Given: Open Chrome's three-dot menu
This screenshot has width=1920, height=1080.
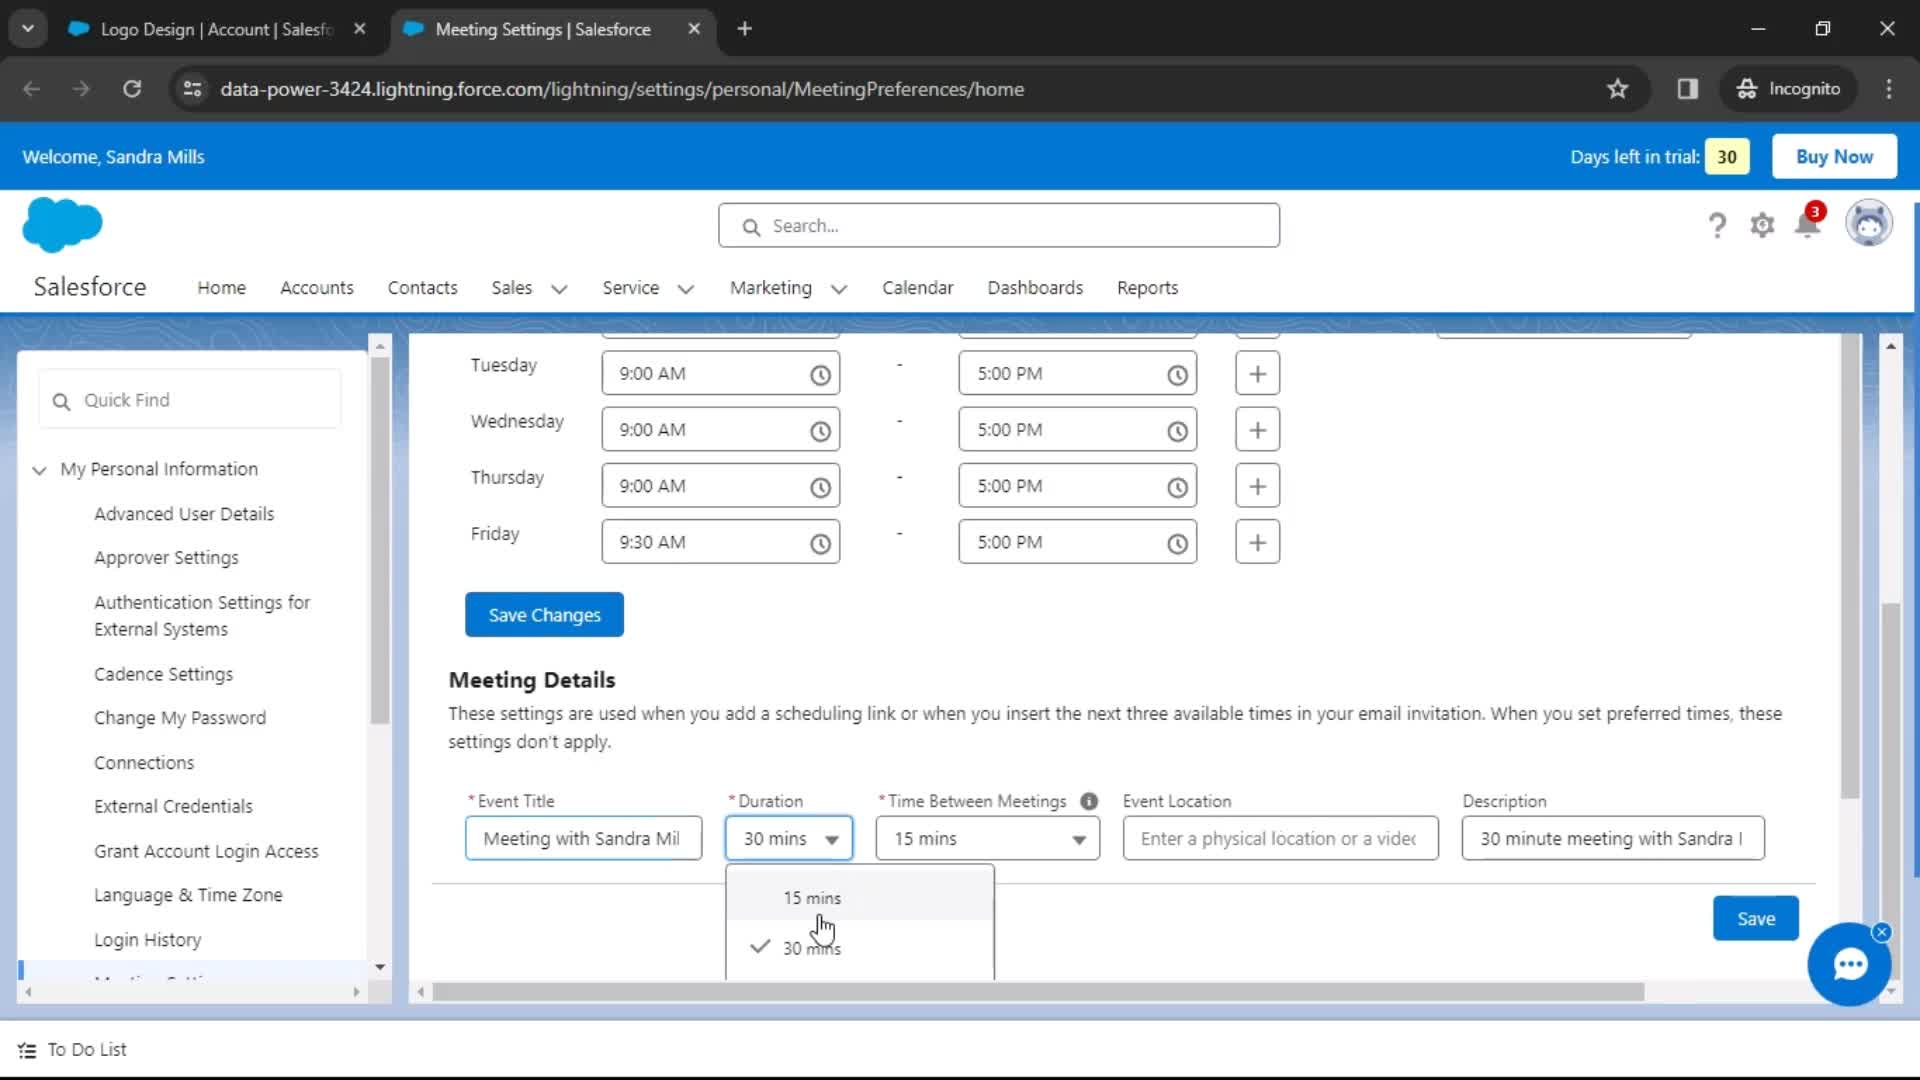Looking at the screenshot, I should tap(1888, 89).
